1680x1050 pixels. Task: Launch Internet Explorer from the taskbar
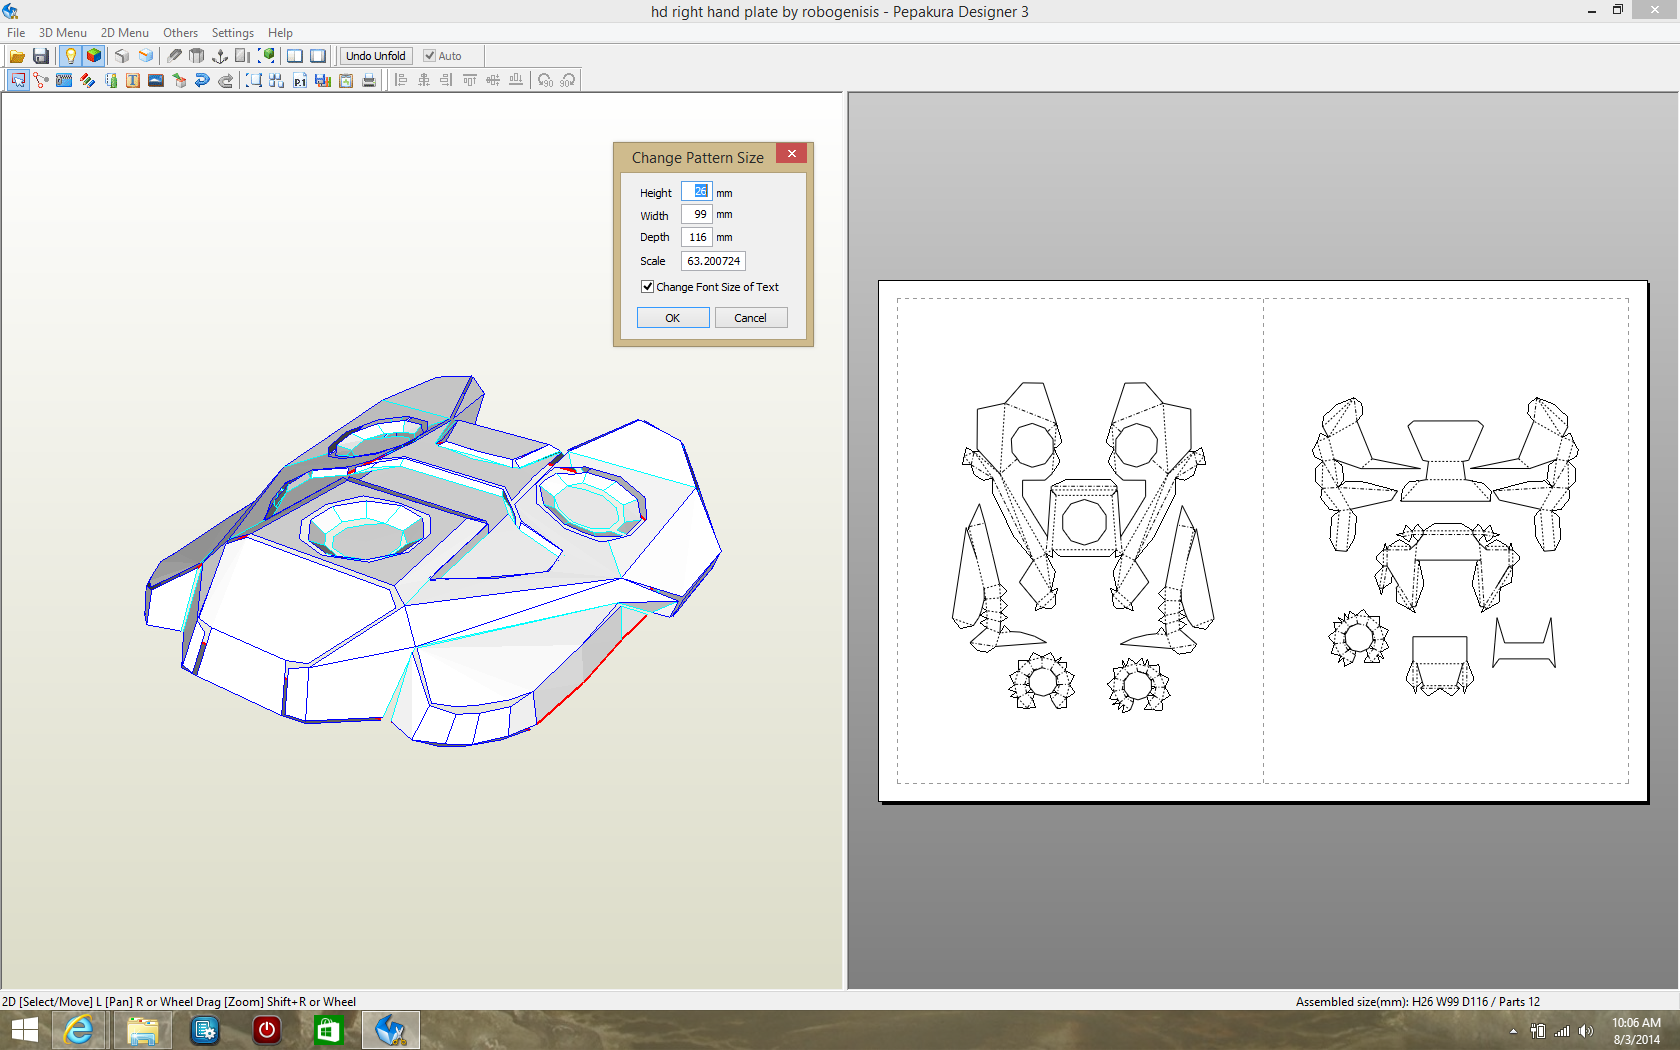(78, 1030)
